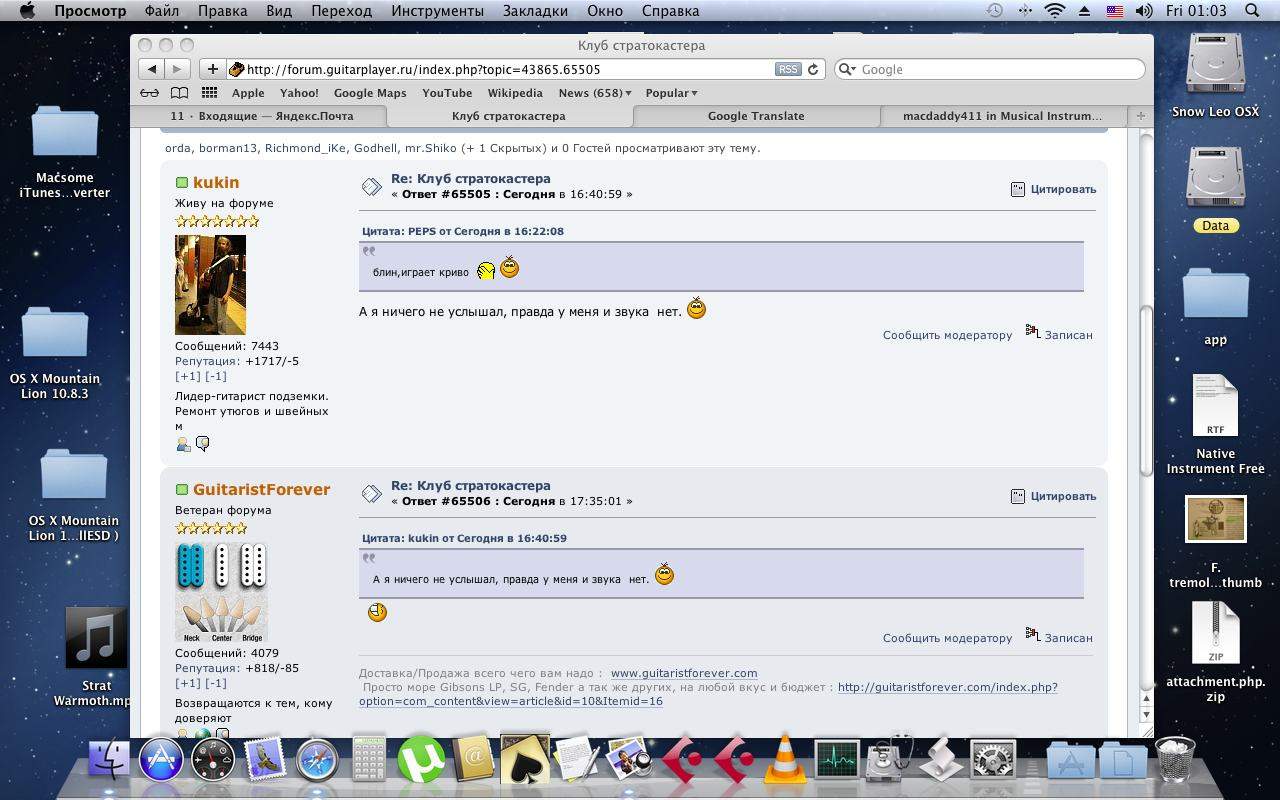Open the www.guitaristforever.com signature link
1280x800 pixels.
click(x=684, y=673)
